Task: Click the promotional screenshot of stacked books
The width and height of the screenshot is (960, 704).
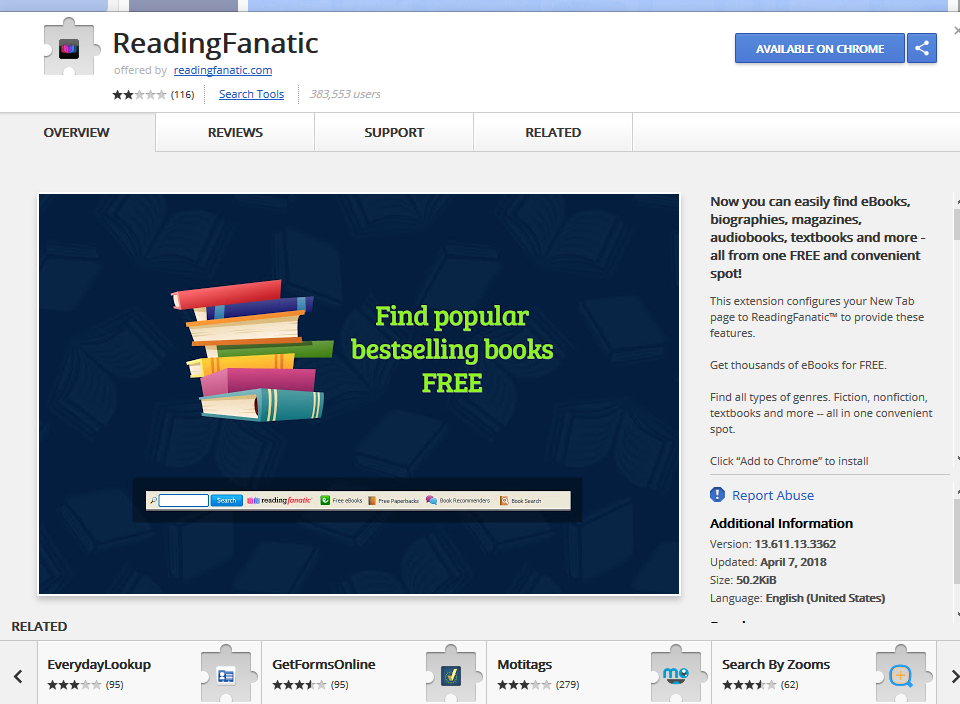Action: pos(359,394)
